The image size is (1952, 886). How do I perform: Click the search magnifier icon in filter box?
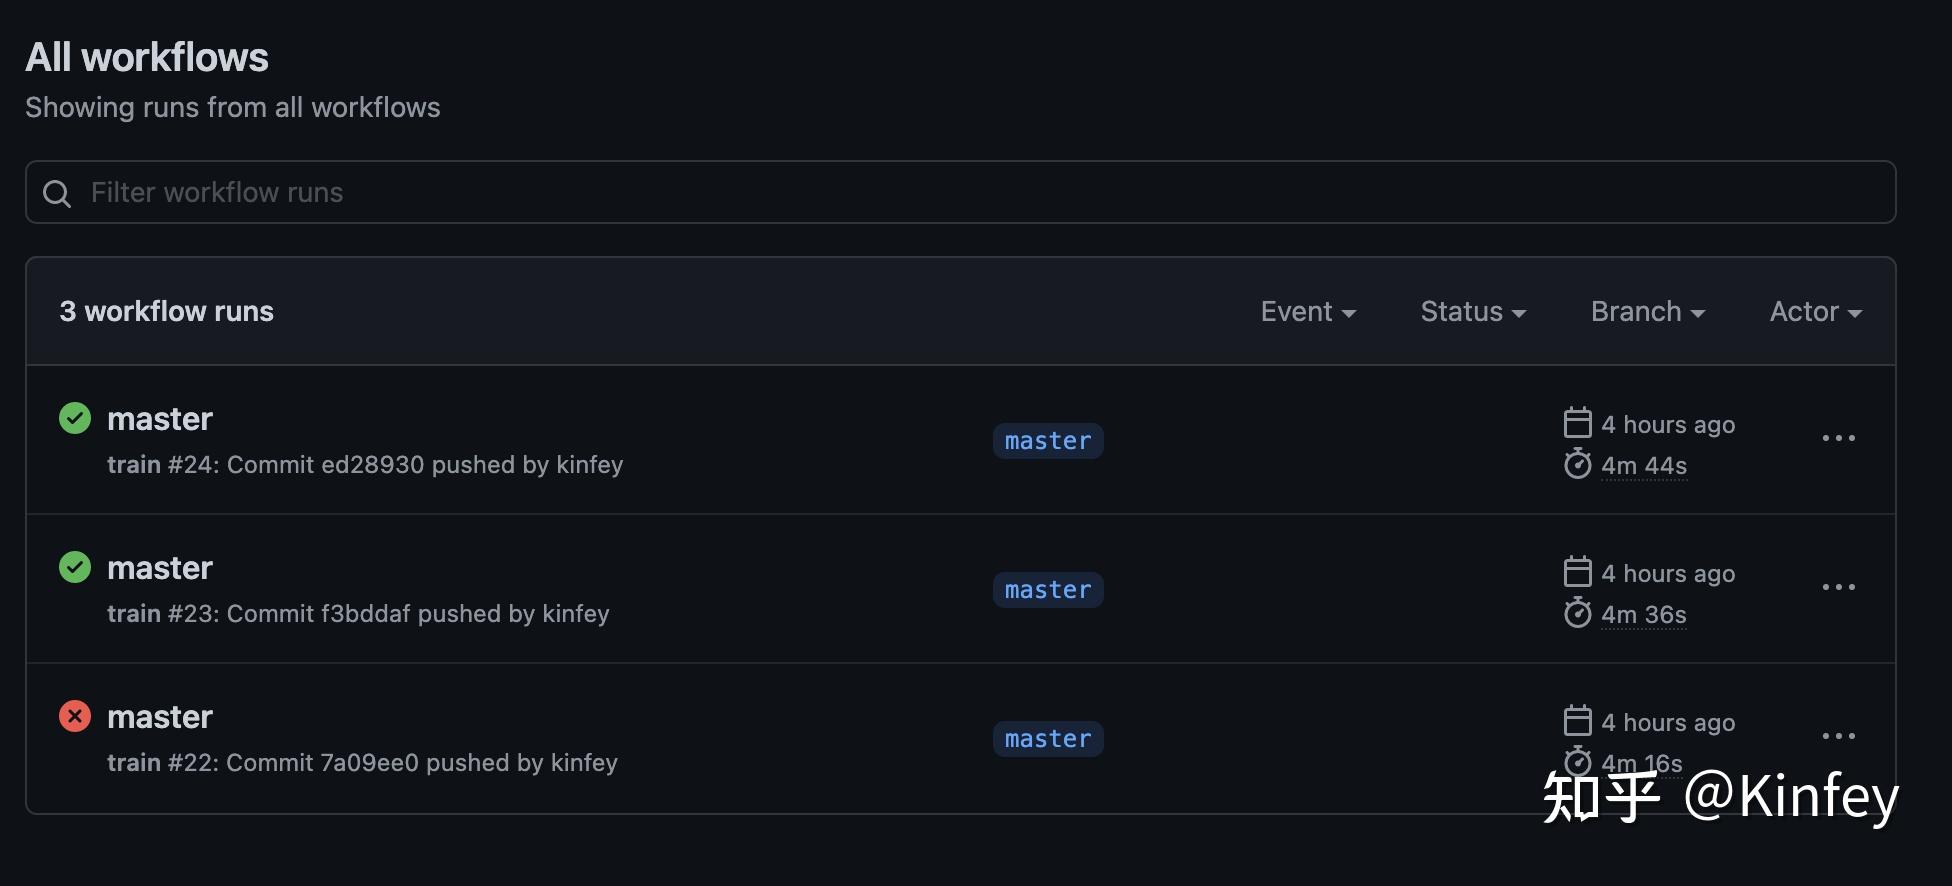pos(57,193)
